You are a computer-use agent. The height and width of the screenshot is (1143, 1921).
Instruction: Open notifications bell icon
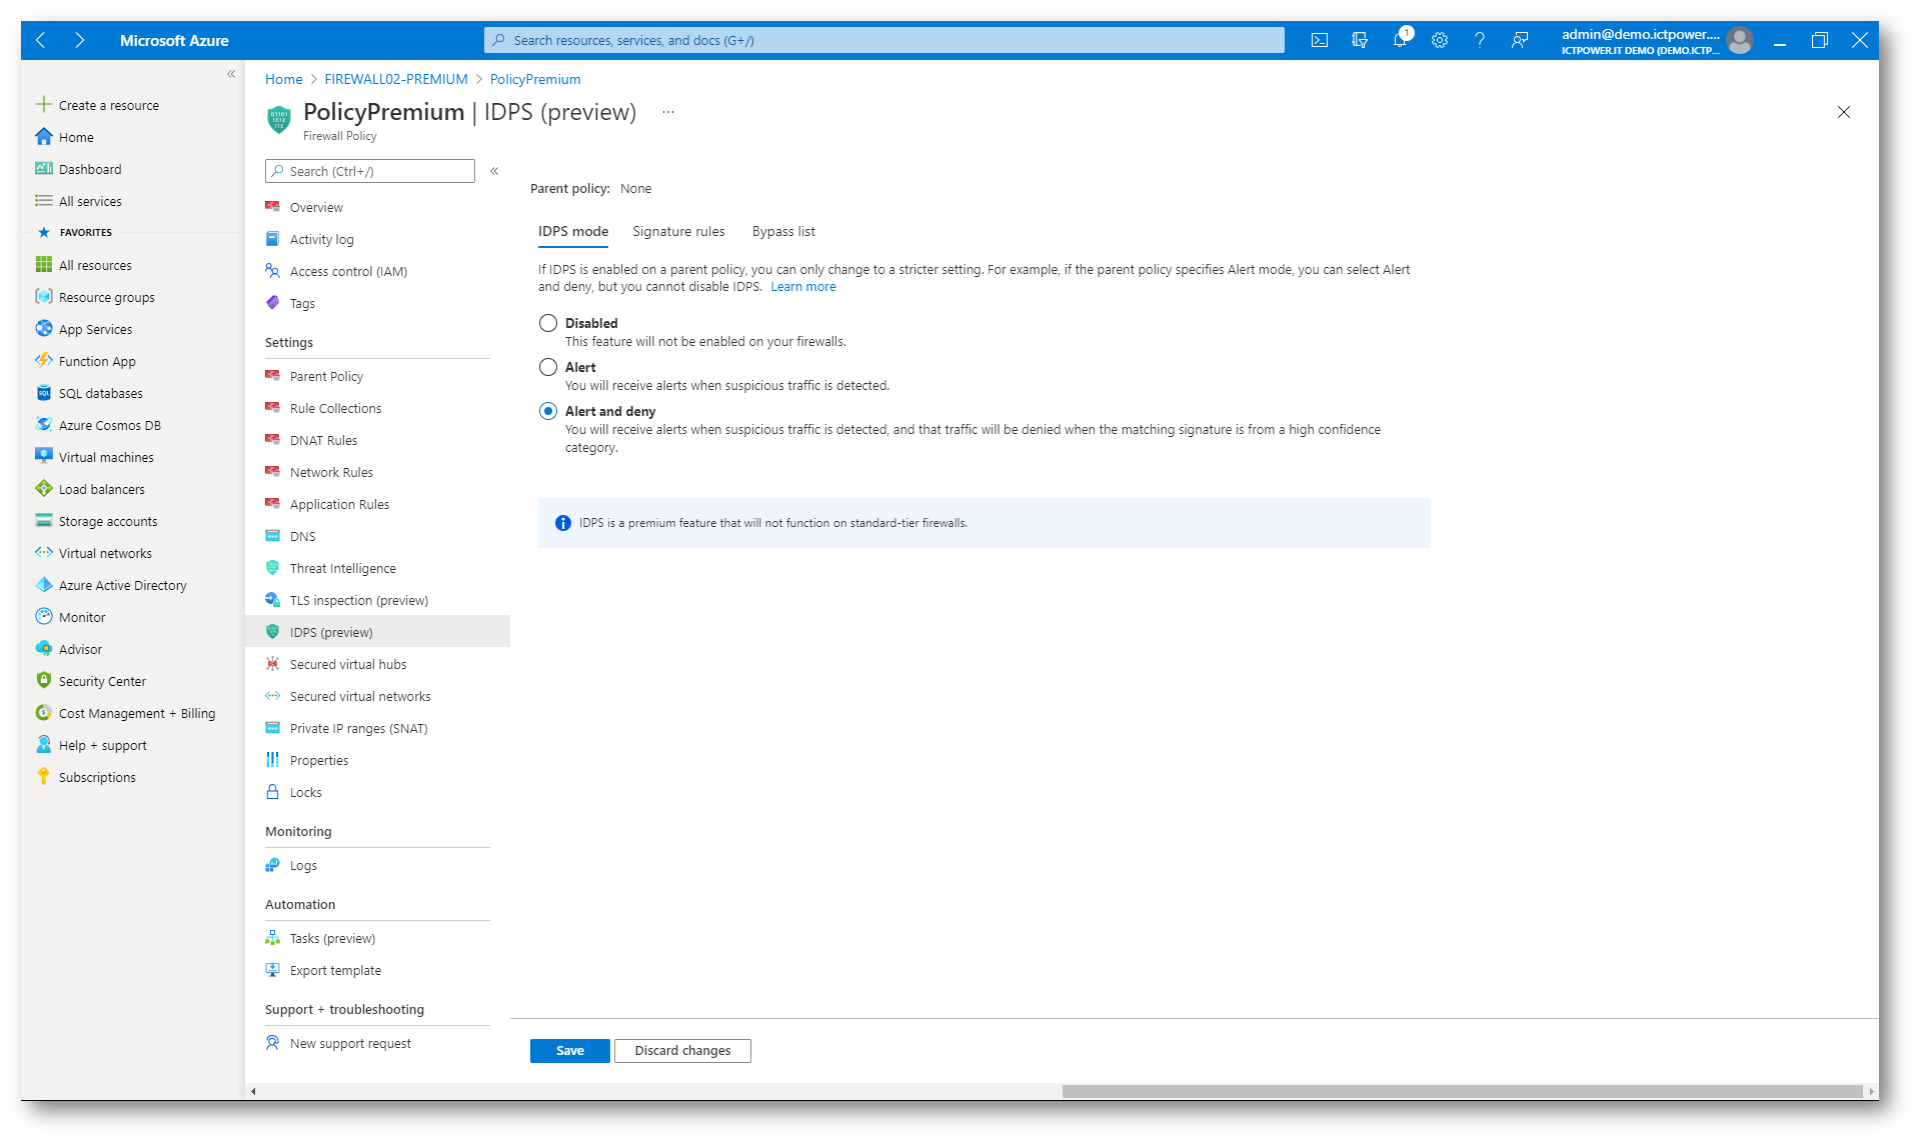[1400, 40]
